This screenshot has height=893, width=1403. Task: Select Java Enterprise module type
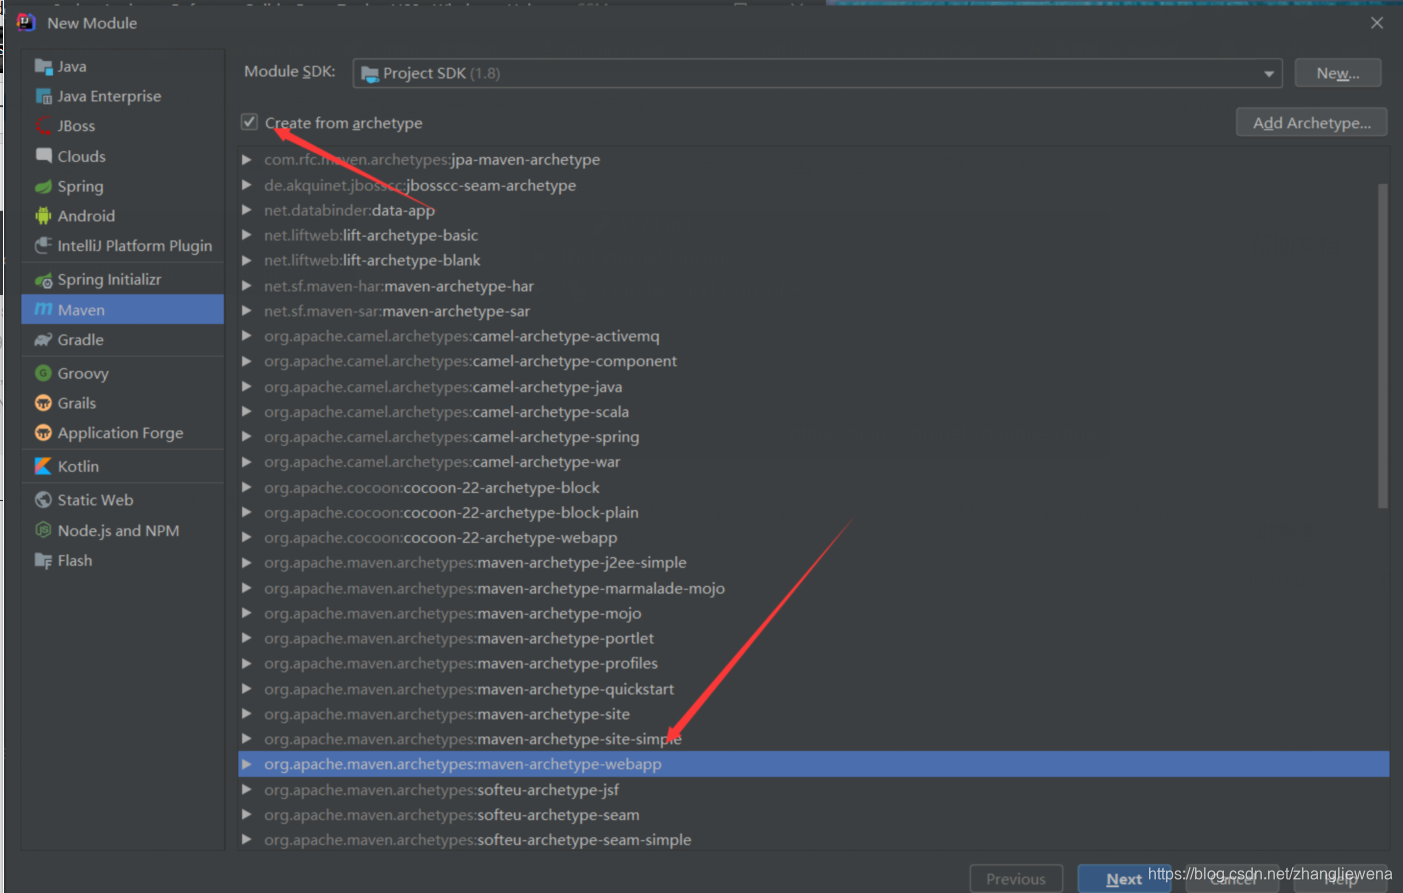click(122, 97)
